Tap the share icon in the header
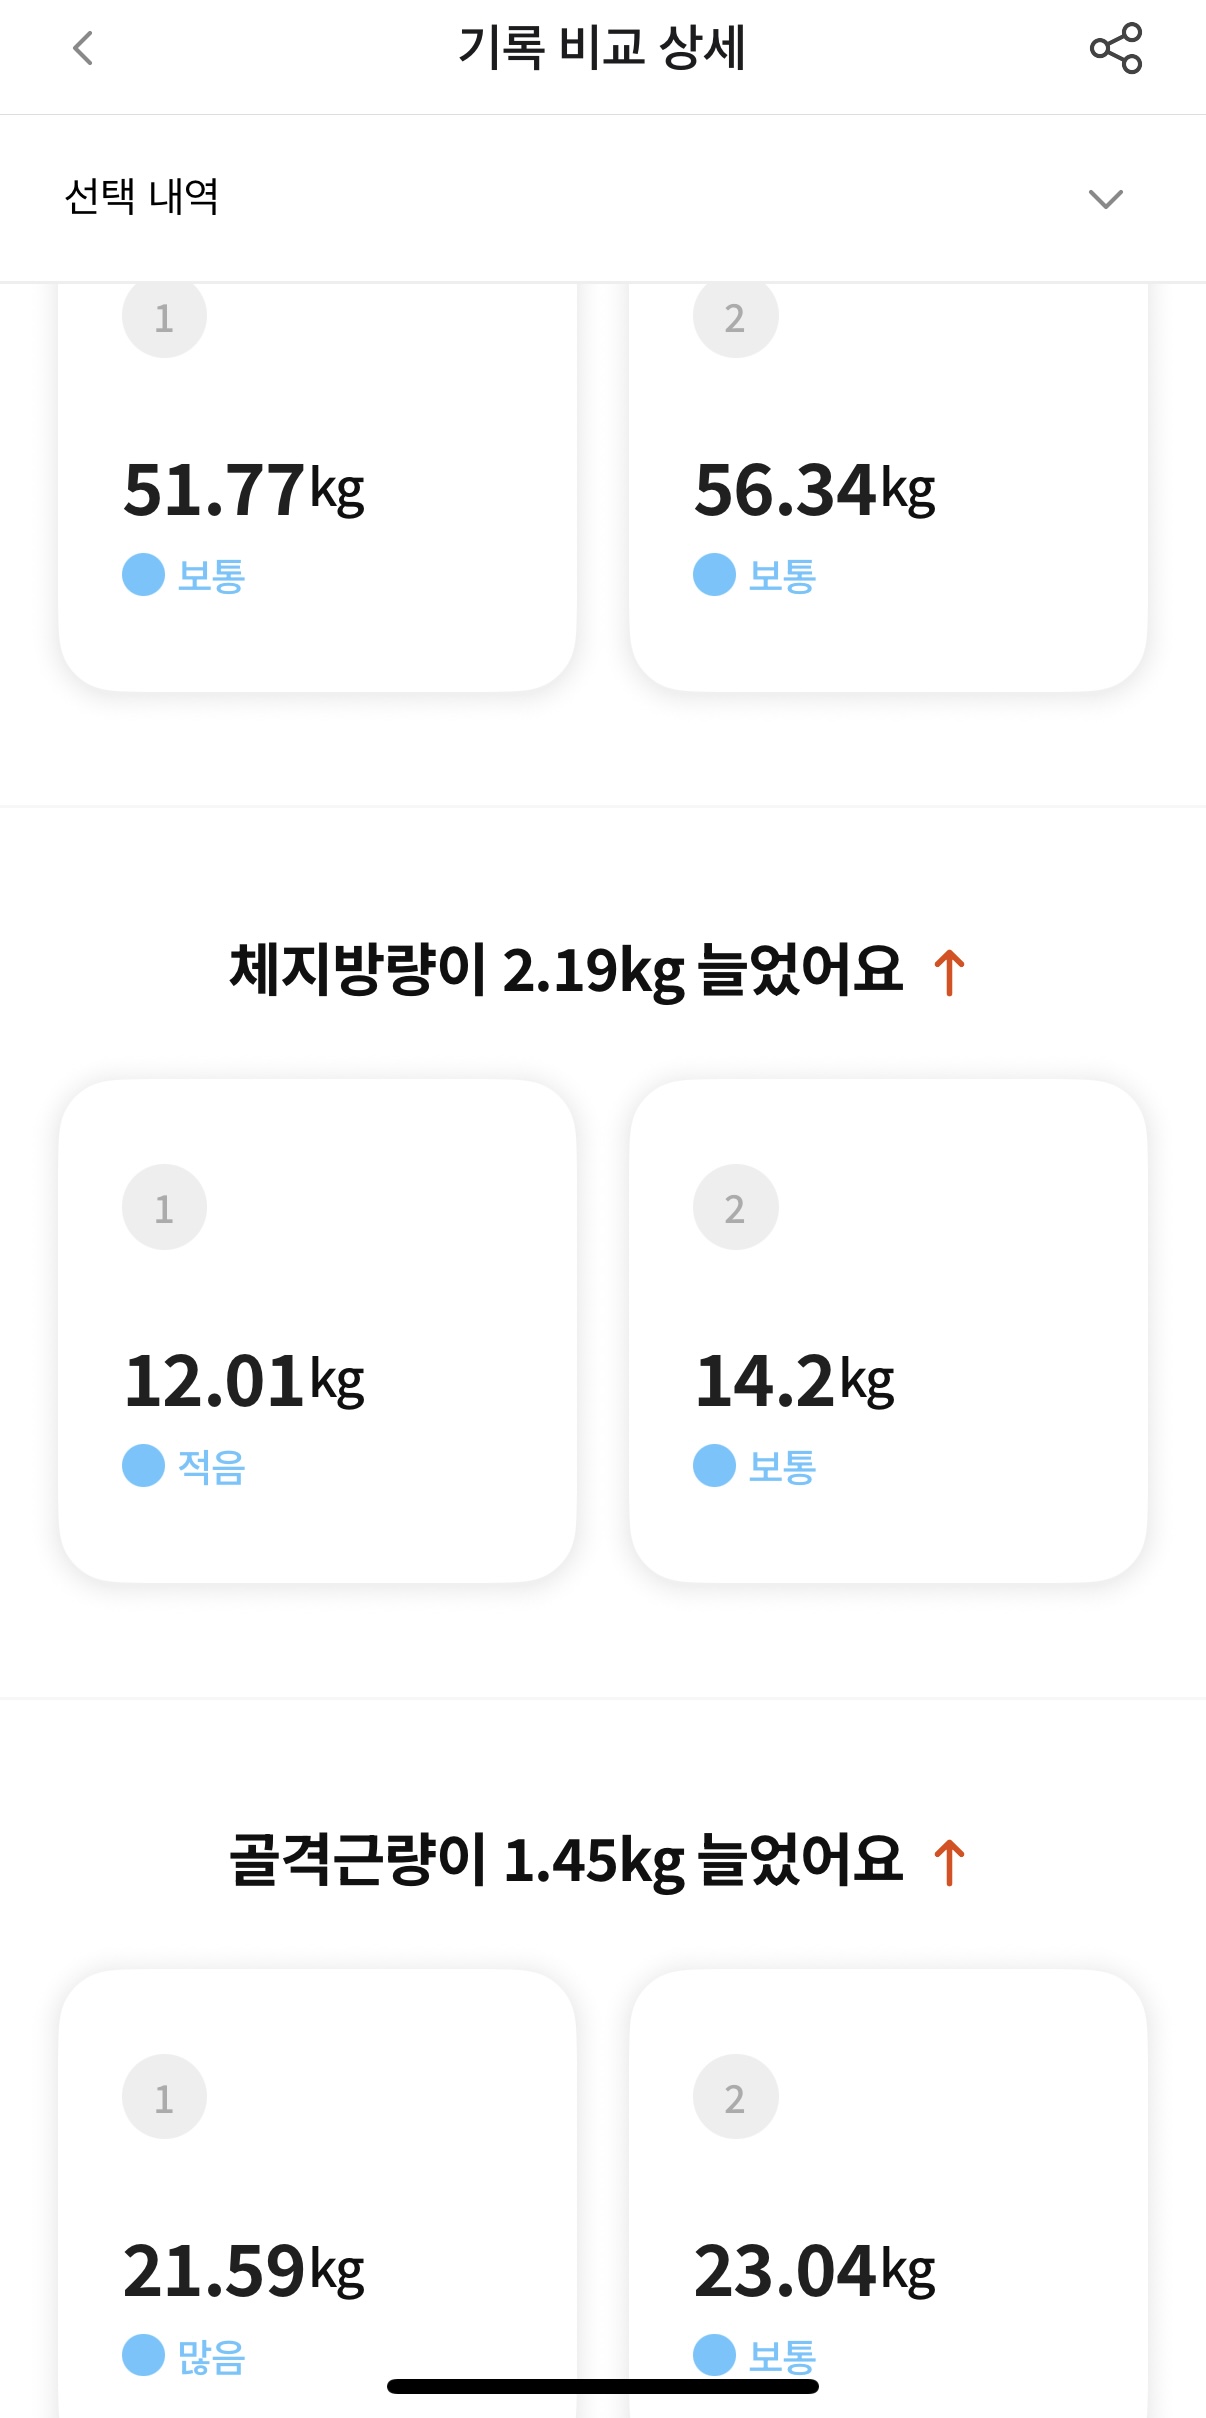 [x=1116, y=48]
